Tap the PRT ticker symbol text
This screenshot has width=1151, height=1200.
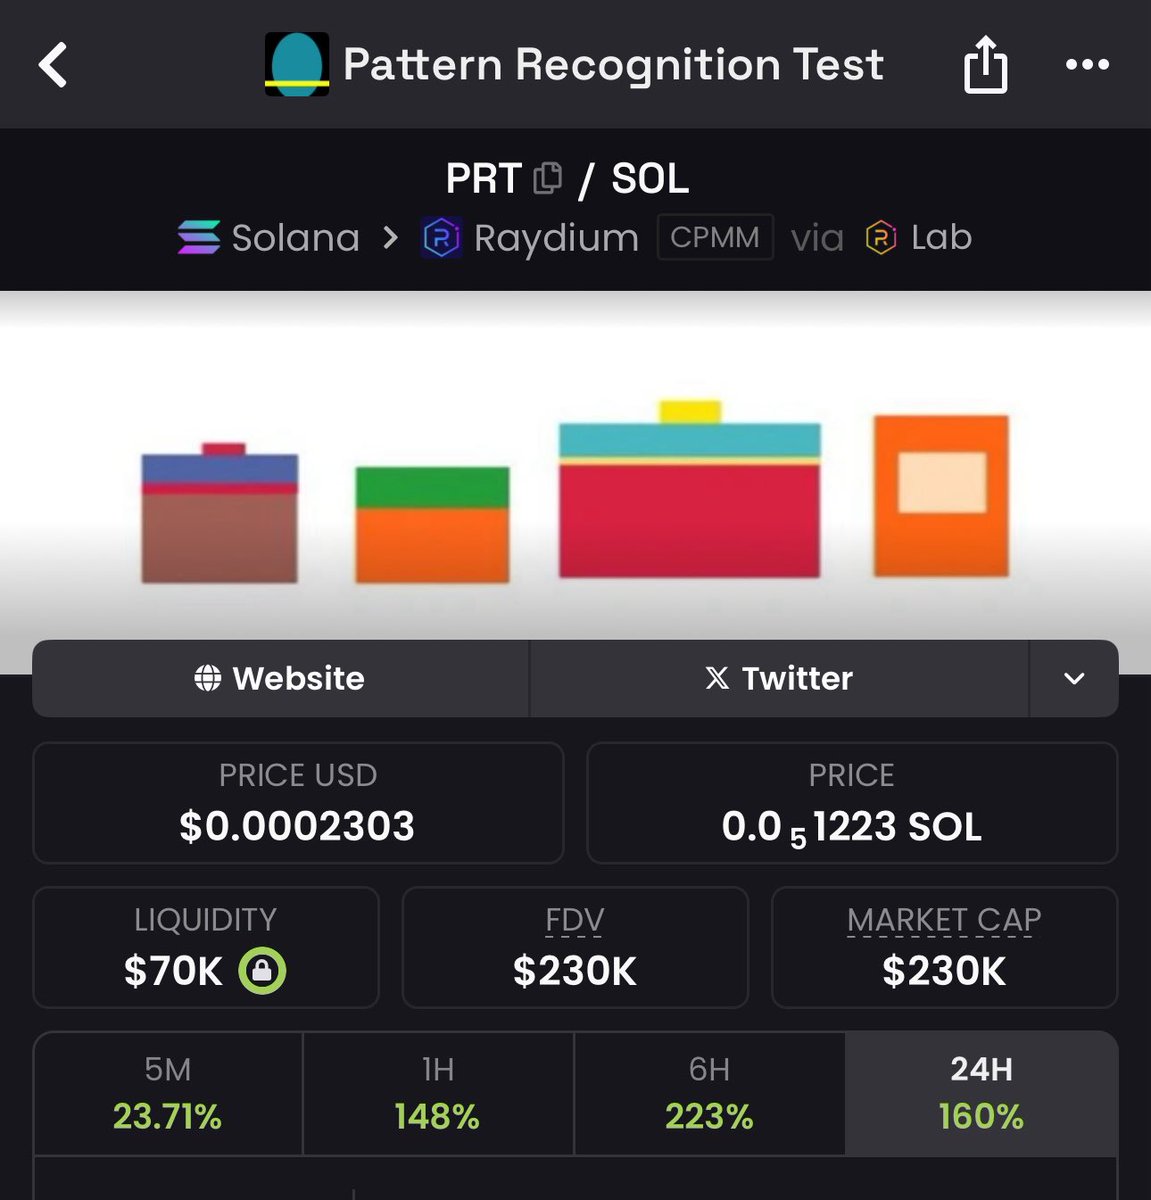tap(483, 179)
